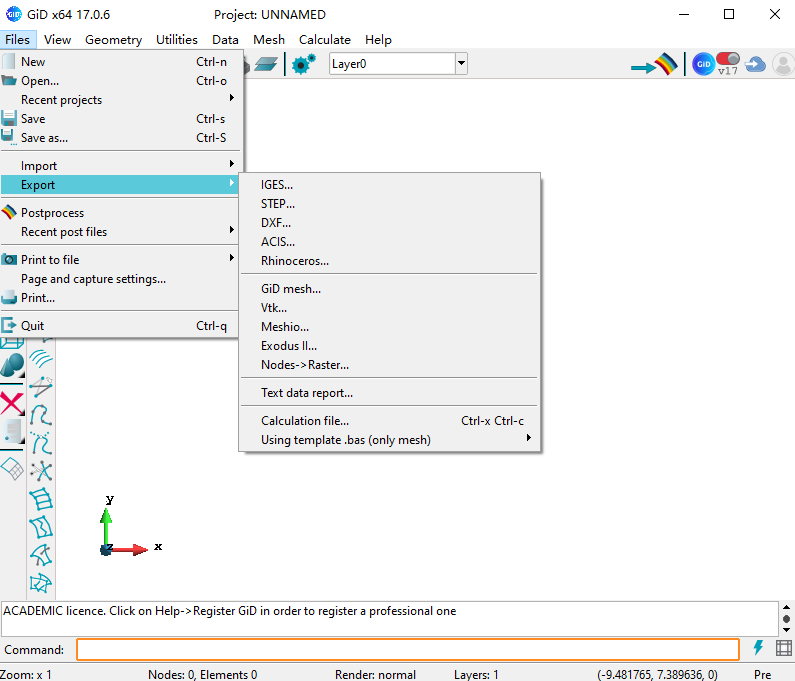This screenshot has height=681, width=795.
Task: Select Calculation file... export option
Action: [389, 420]
